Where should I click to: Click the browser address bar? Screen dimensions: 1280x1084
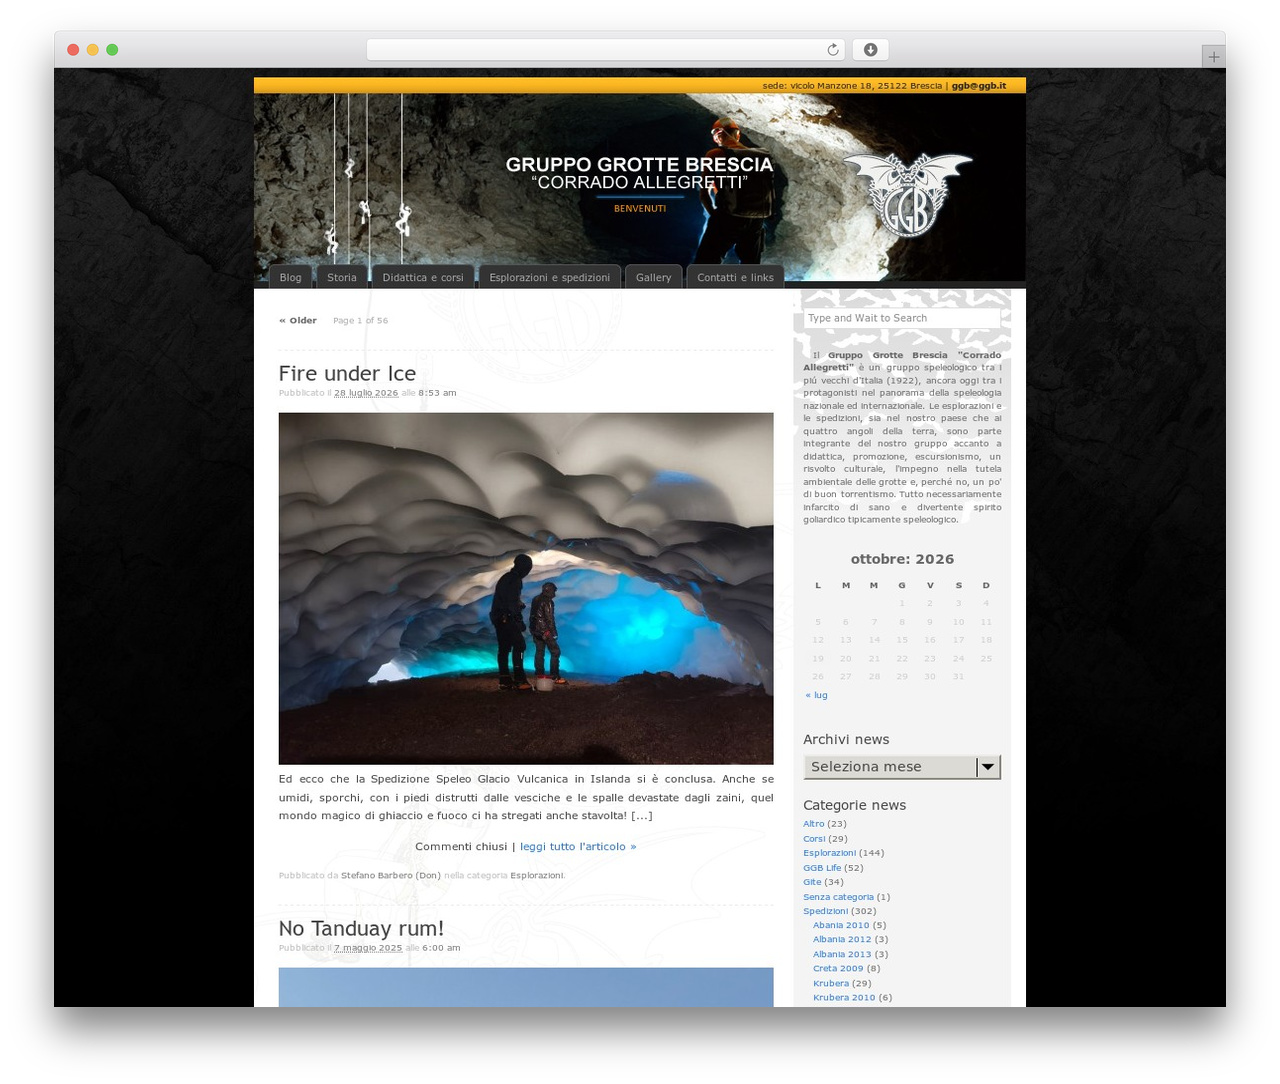pos(606,50)
